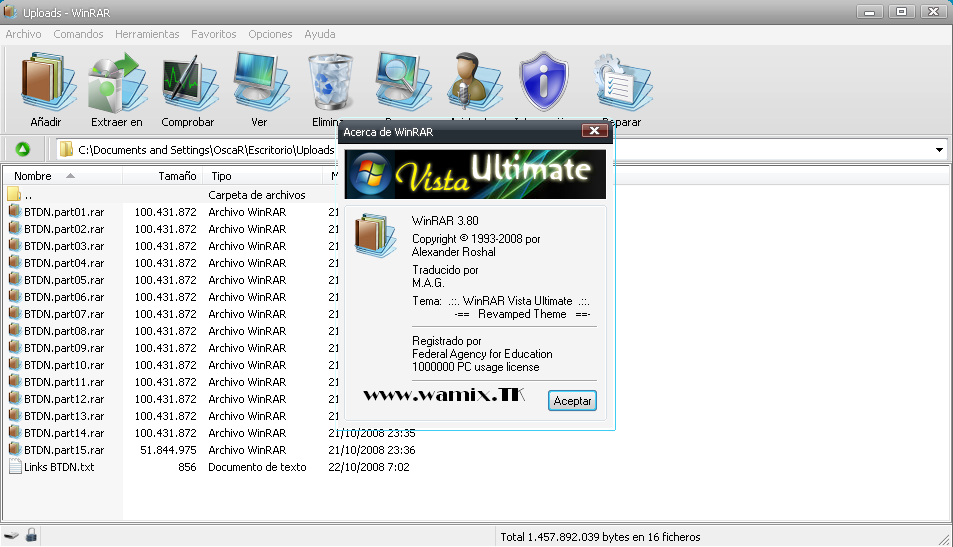Click 'Carpeta de archivos' type cell
The image size is (953, 547).
coord(256,194)
